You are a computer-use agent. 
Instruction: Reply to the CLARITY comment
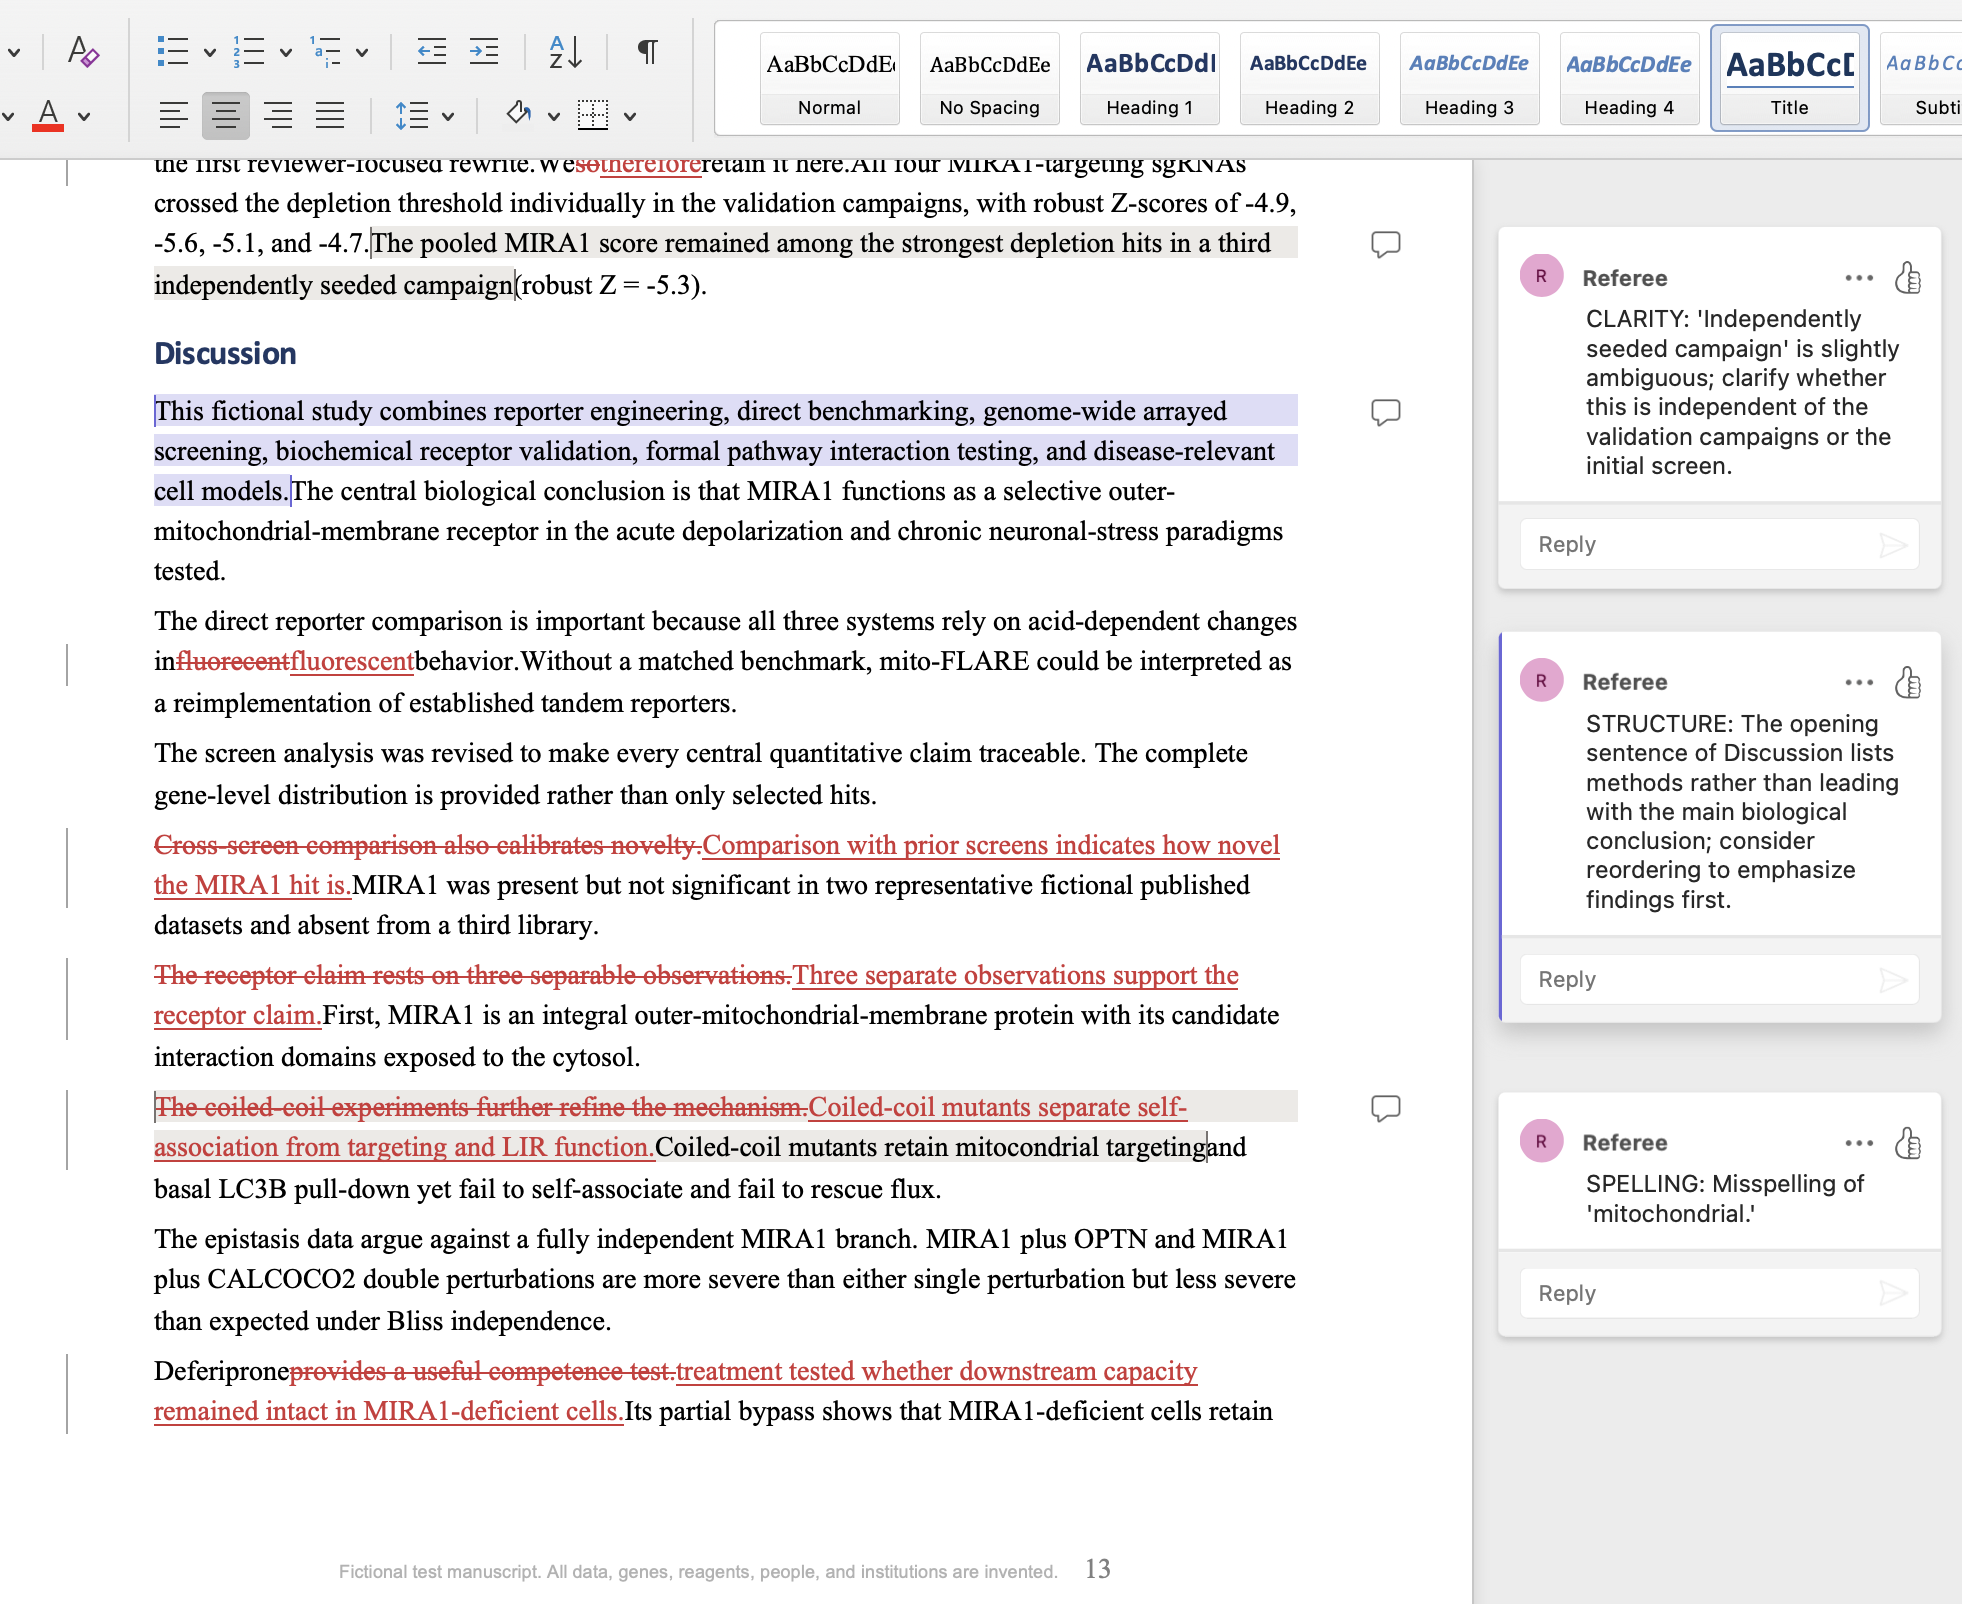[x=1719, y=544]
